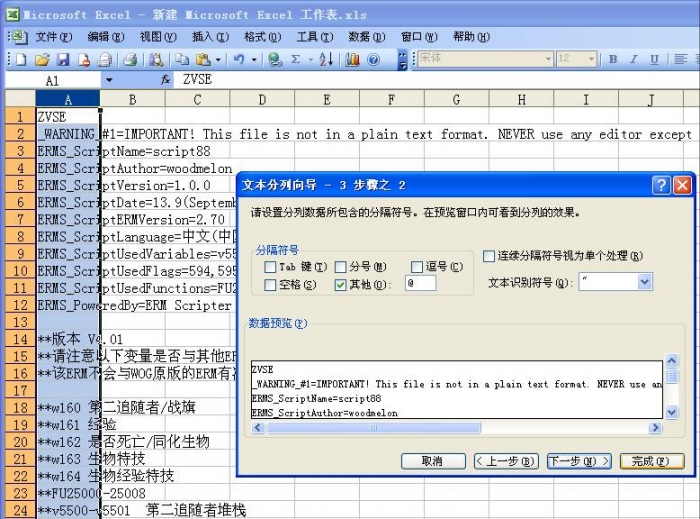This screenshot has height=519, width=700.
Task: Open the Chart Wizard icon
Action: click(352, 59)
